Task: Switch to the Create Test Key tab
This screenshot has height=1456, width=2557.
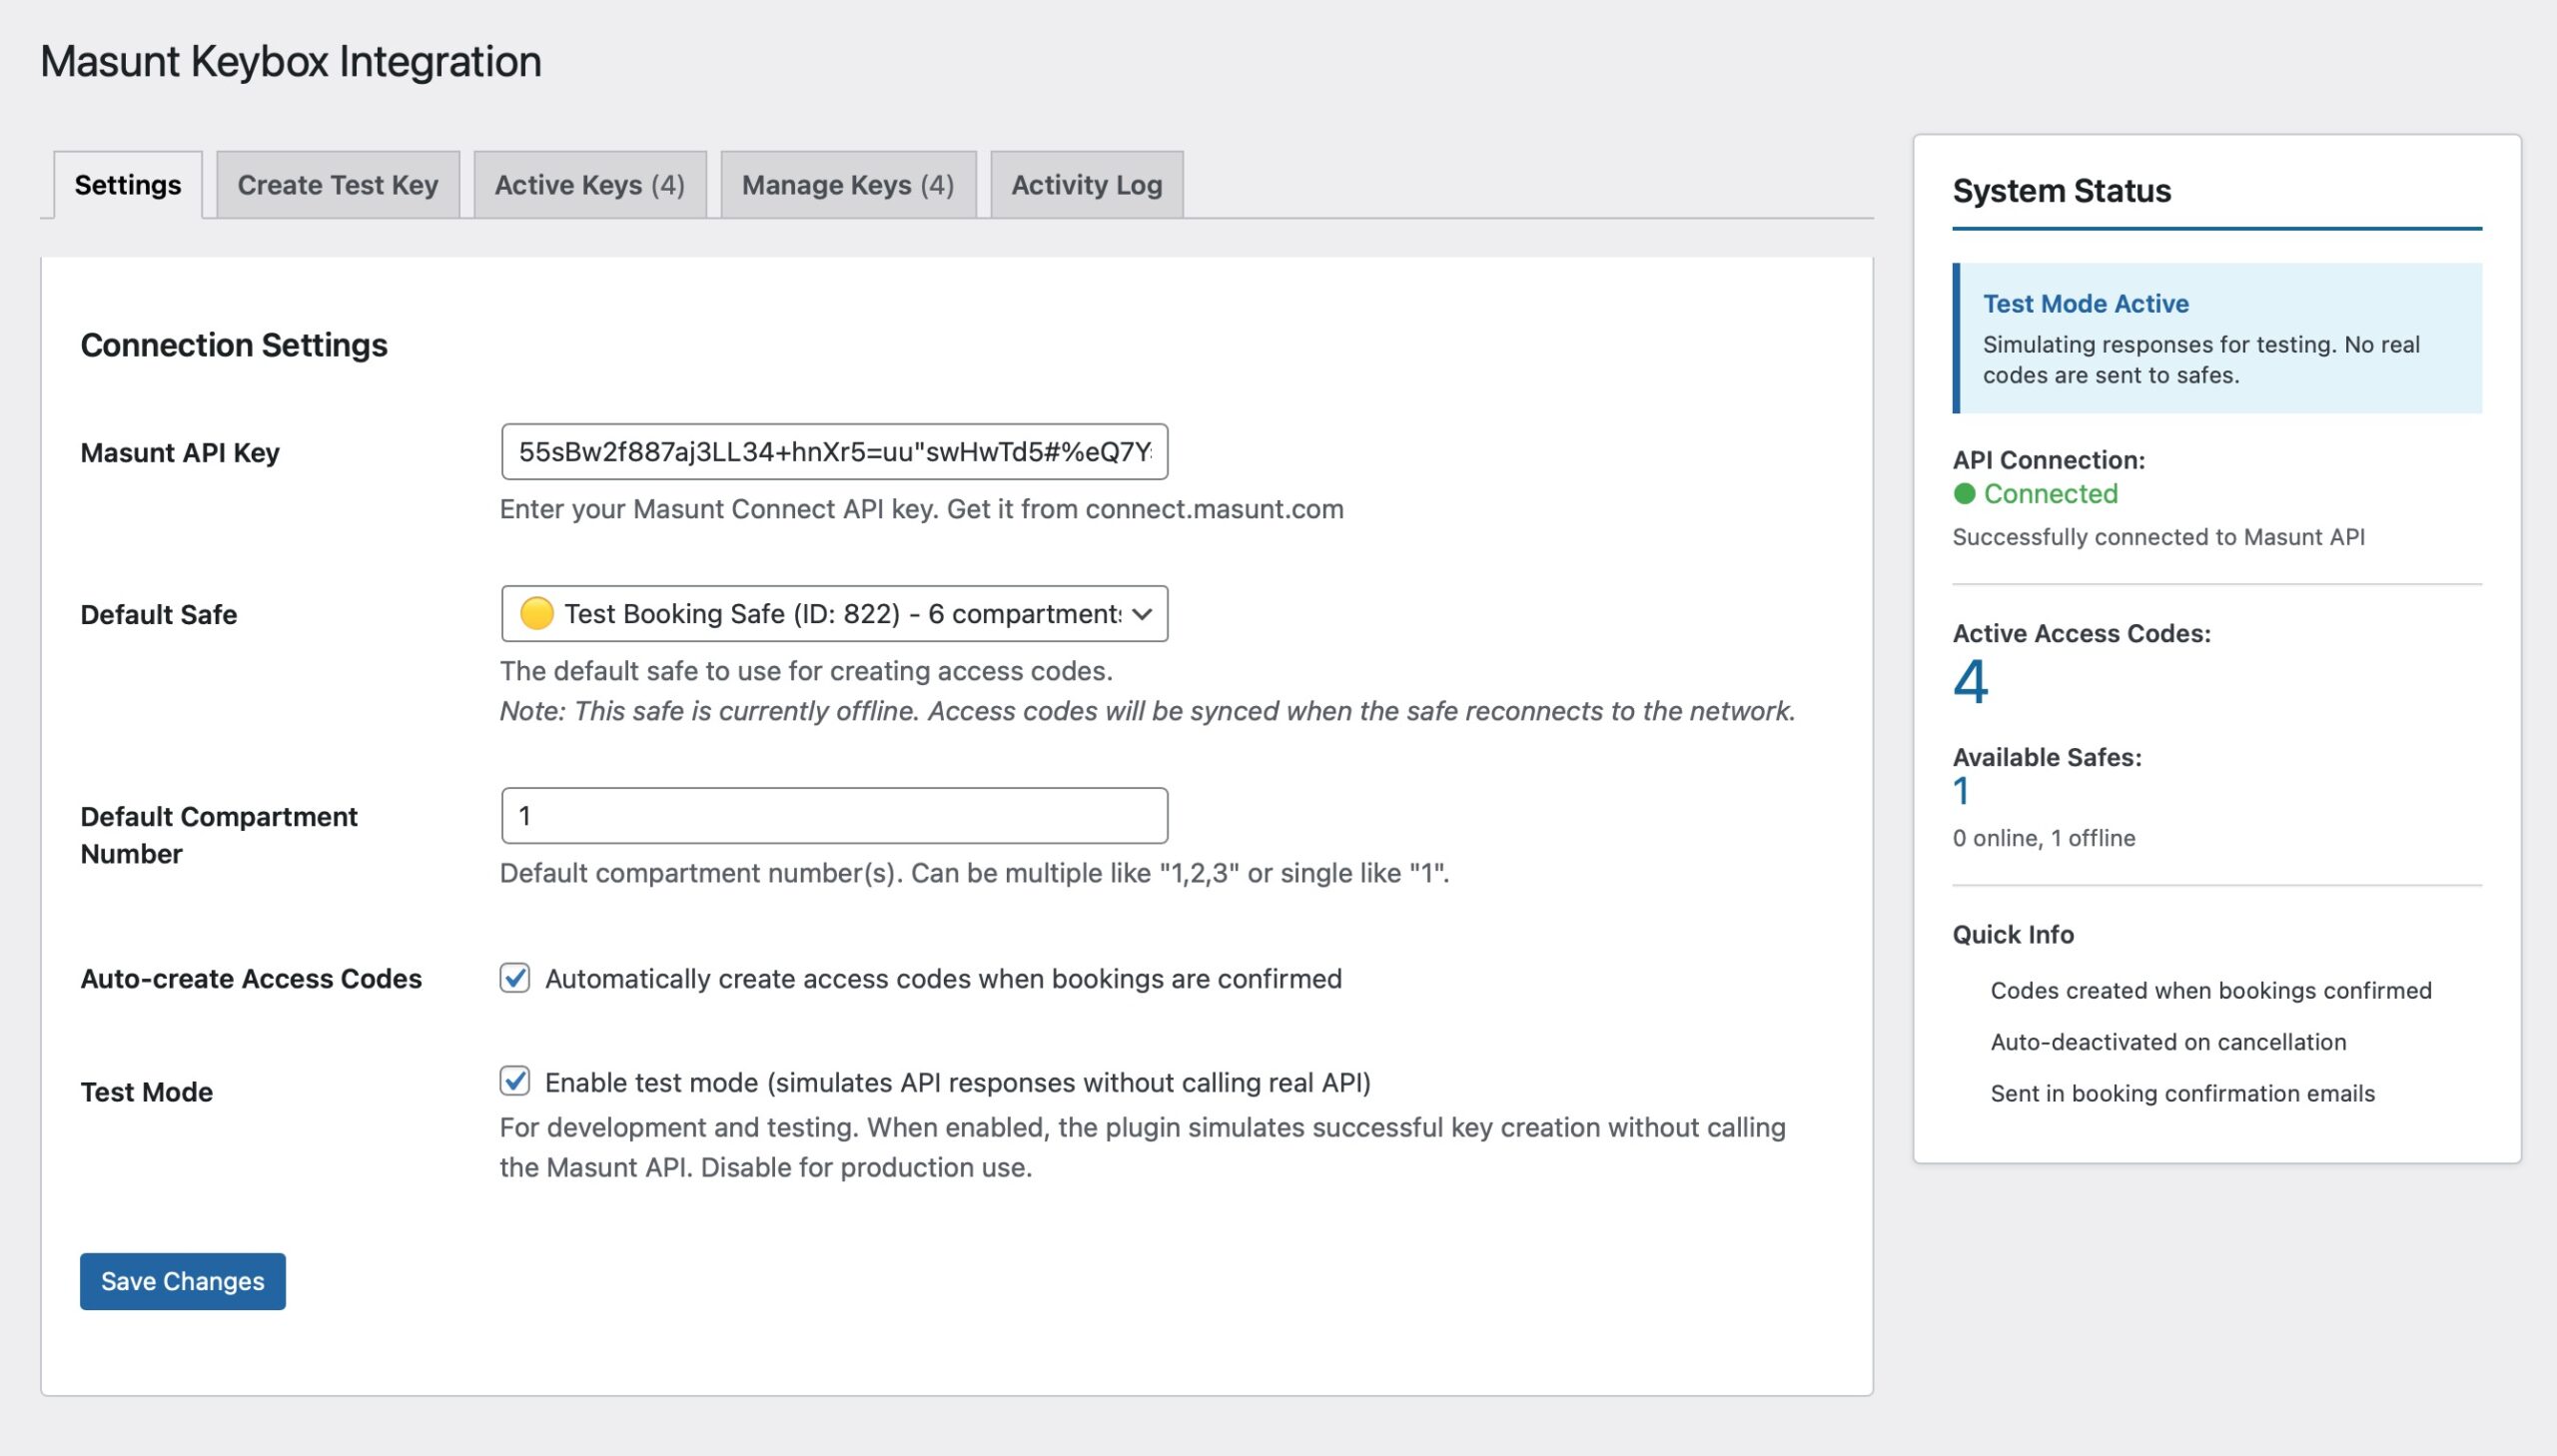Action: (x=337, y=185)
